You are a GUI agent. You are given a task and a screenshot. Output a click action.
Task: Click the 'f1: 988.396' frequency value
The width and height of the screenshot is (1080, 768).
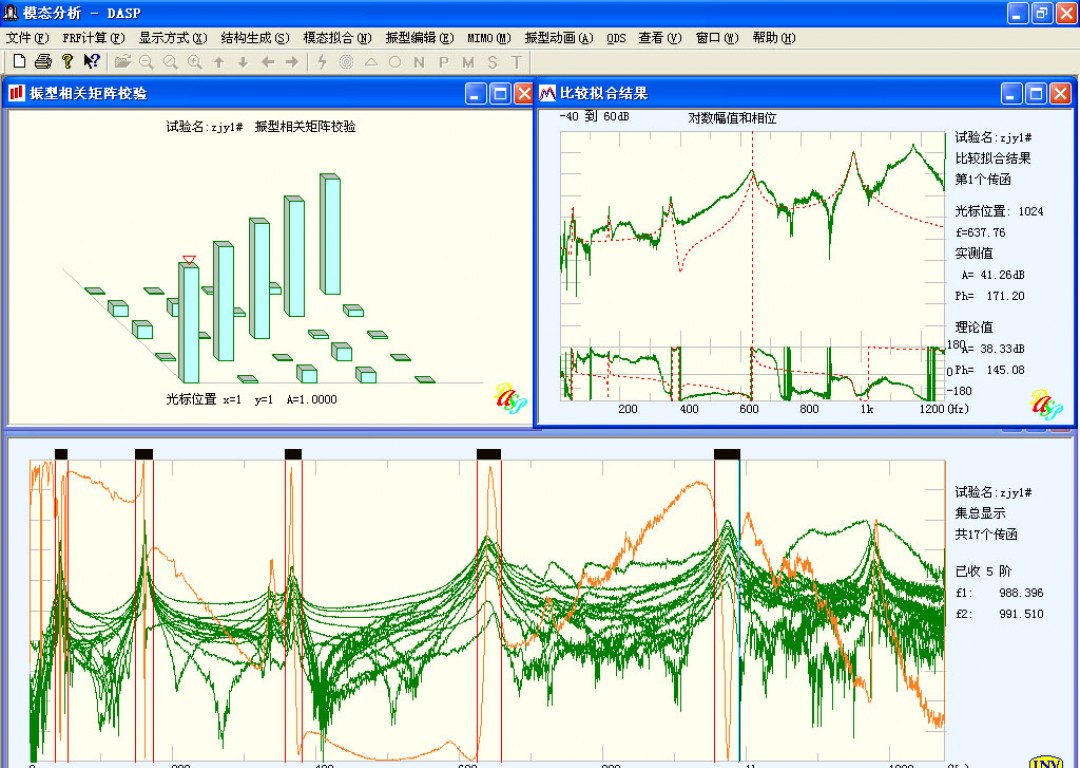(999, 592)
